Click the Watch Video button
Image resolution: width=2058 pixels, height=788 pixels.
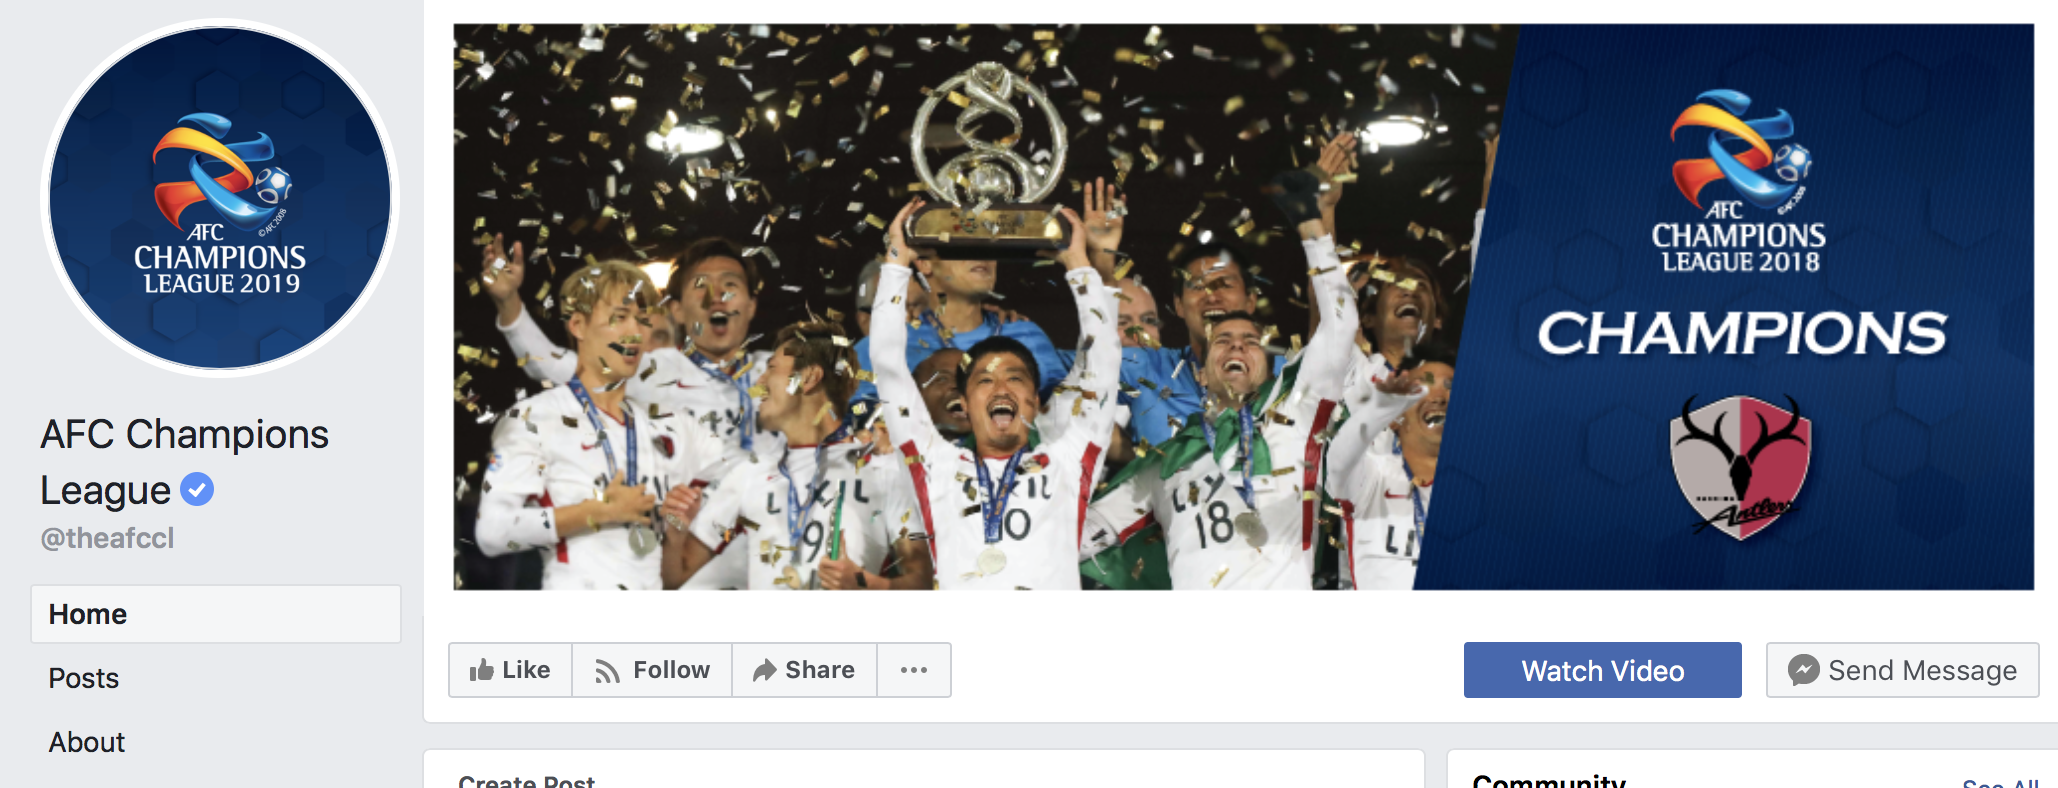(1602, 670)
